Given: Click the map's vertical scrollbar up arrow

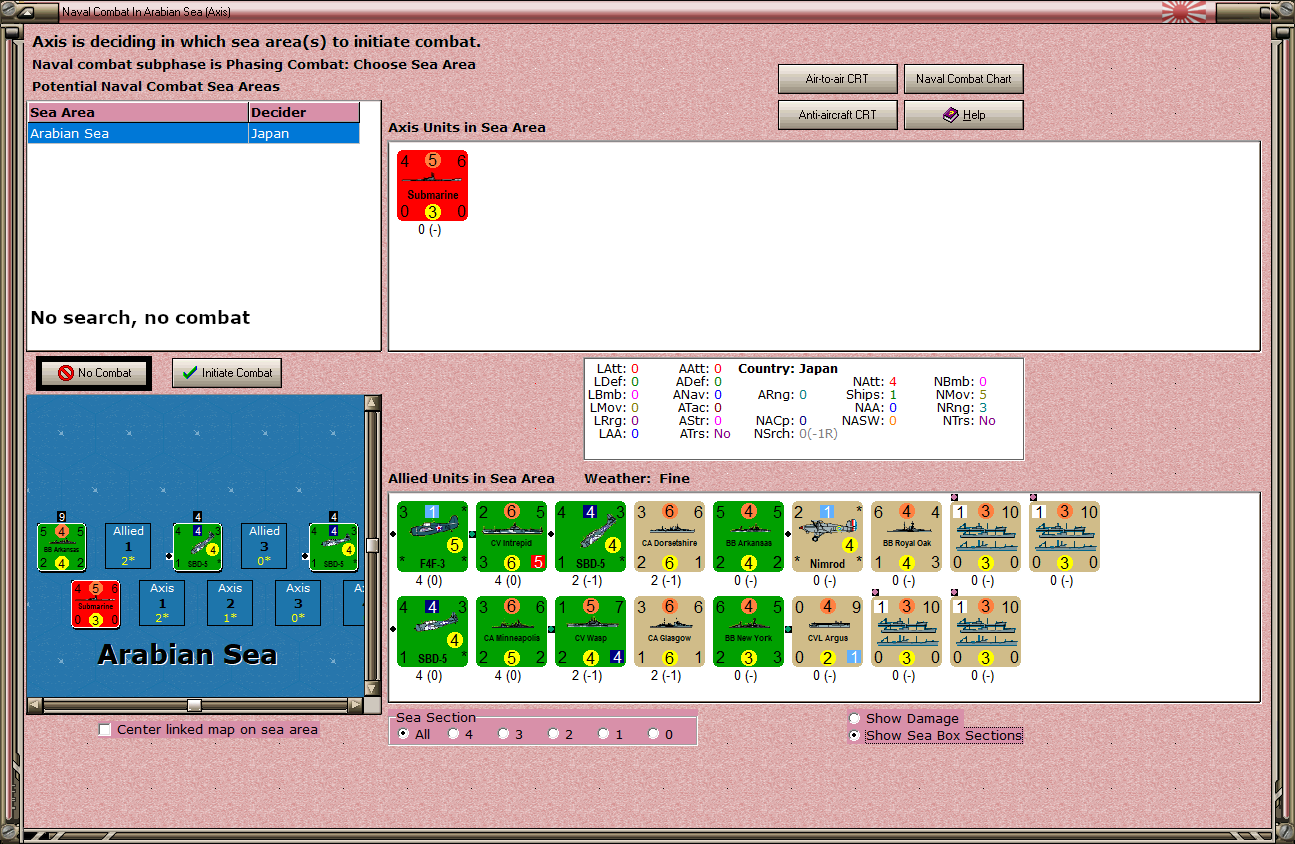Looking at the screenshot, I should [372, 404].
